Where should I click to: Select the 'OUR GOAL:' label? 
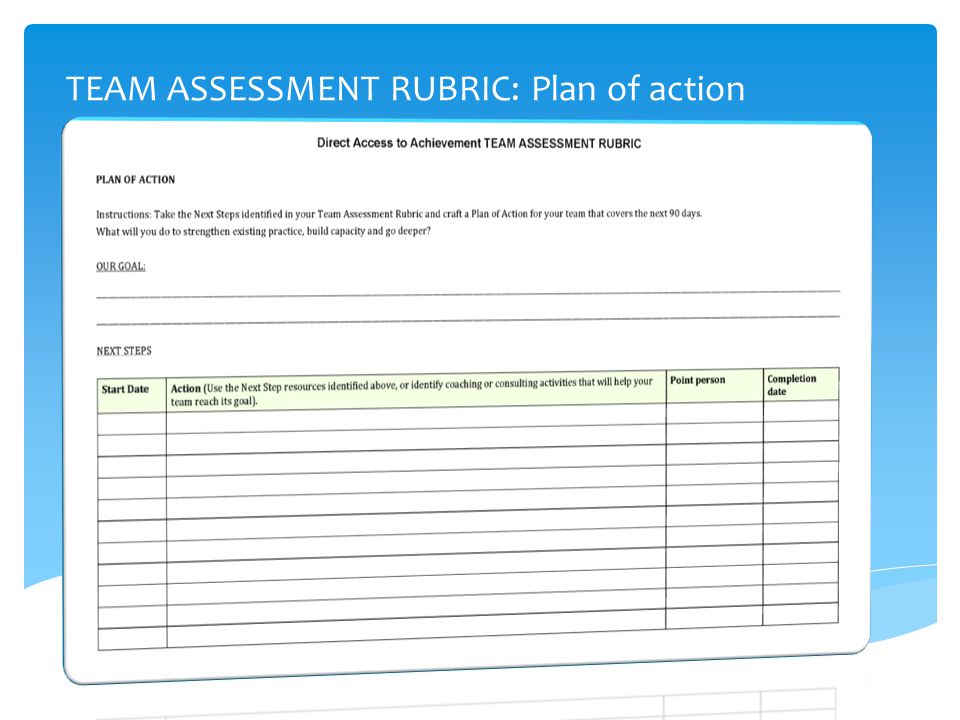coord(121,266)
